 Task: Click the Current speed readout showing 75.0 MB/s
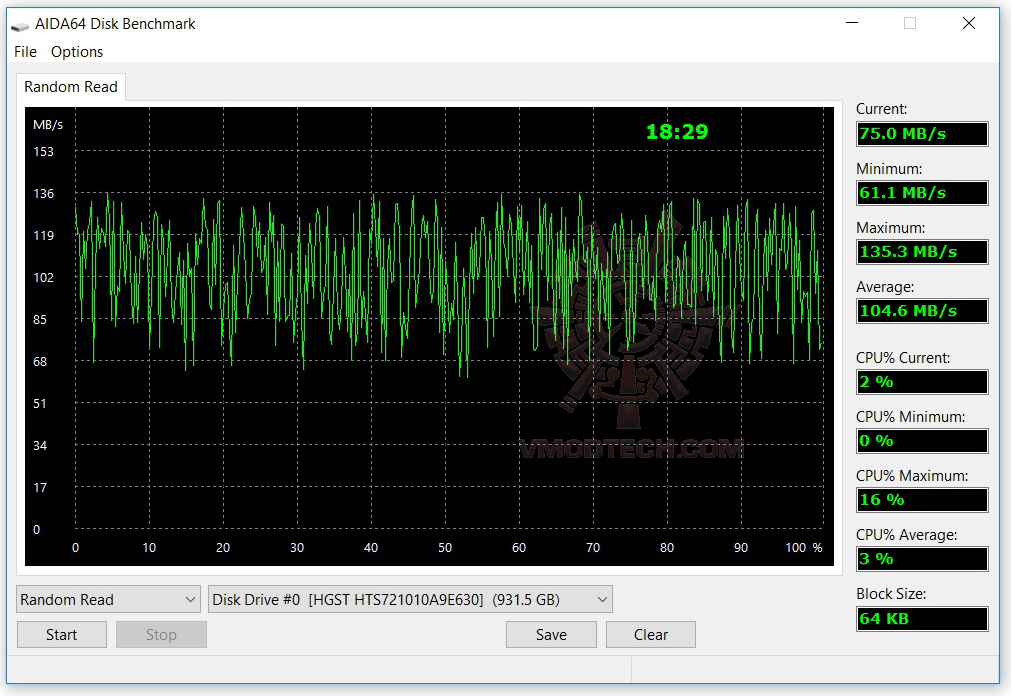pyautogui.click(x=921, y=133)
